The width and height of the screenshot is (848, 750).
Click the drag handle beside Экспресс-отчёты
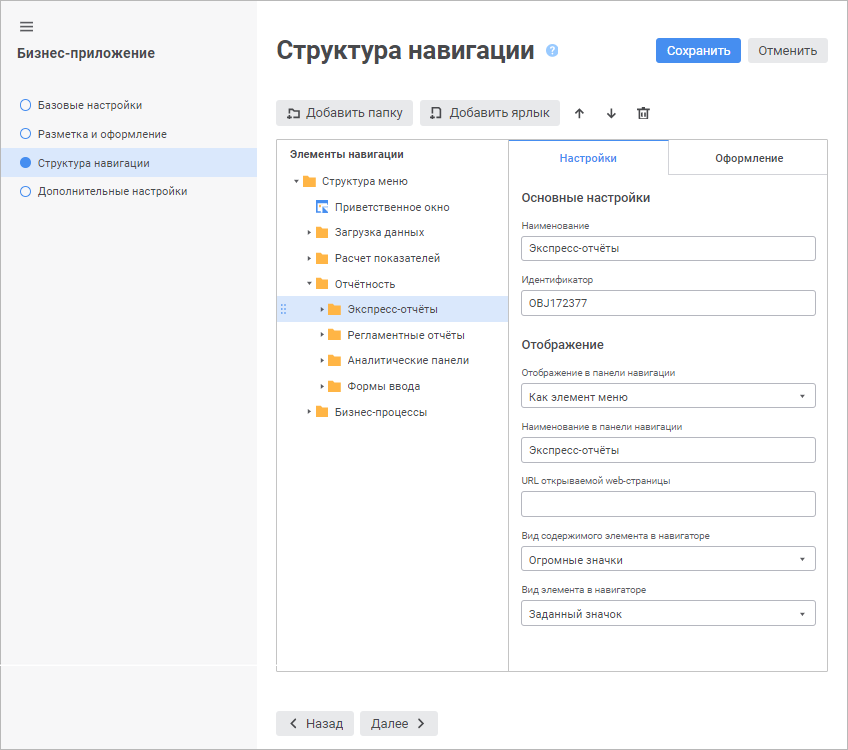click(283, 309)
